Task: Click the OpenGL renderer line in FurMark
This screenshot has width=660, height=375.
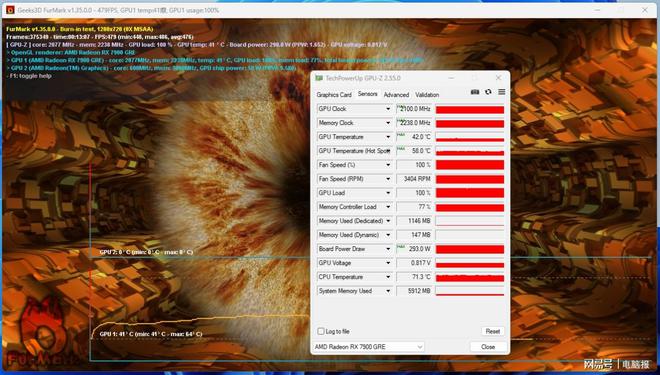Action: pyautogui.click(x=71, y=53)
